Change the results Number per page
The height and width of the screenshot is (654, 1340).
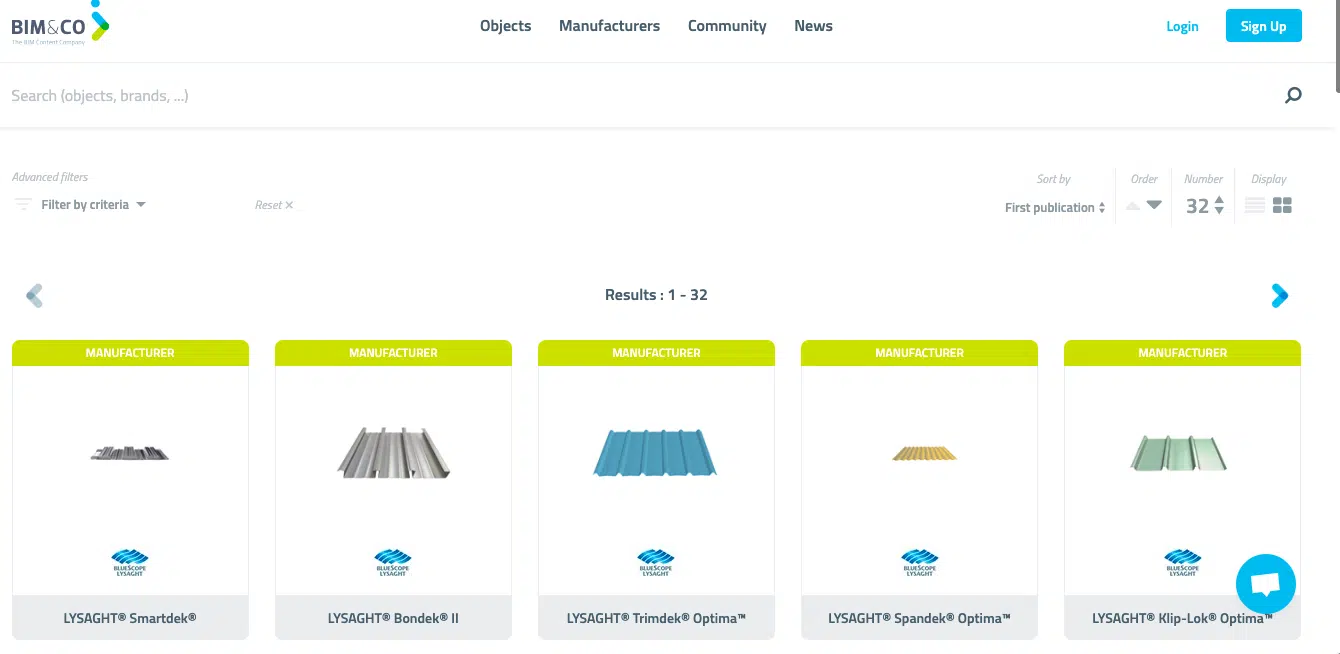[x=1203, y=204]
